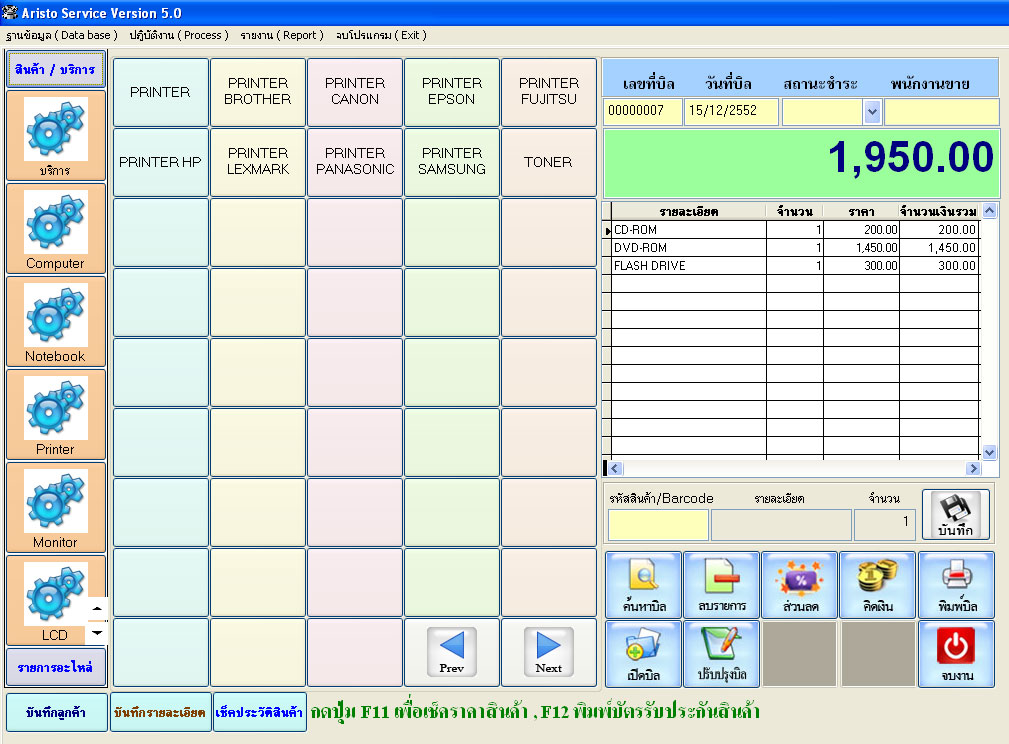Select the DVD-ROM row in item list

click(x=688, y=247)
